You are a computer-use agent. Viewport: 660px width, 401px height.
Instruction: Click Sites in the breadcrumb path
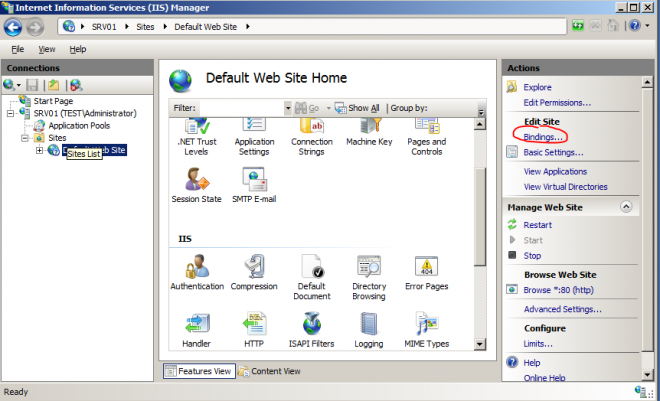point(145,27)
